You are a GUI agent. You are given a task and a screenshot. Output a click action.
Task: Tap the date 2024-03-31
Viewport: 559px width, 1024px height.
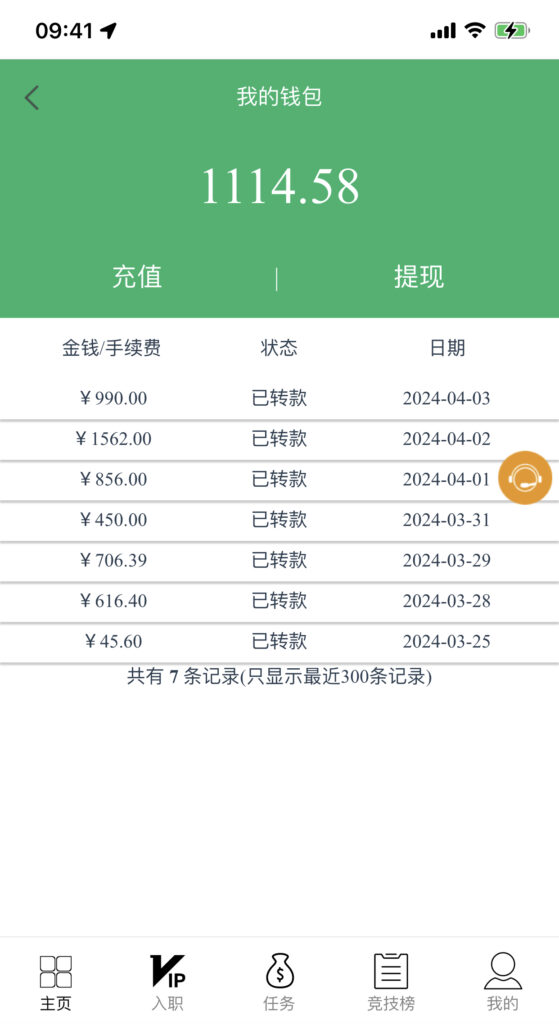click(447, 520)
